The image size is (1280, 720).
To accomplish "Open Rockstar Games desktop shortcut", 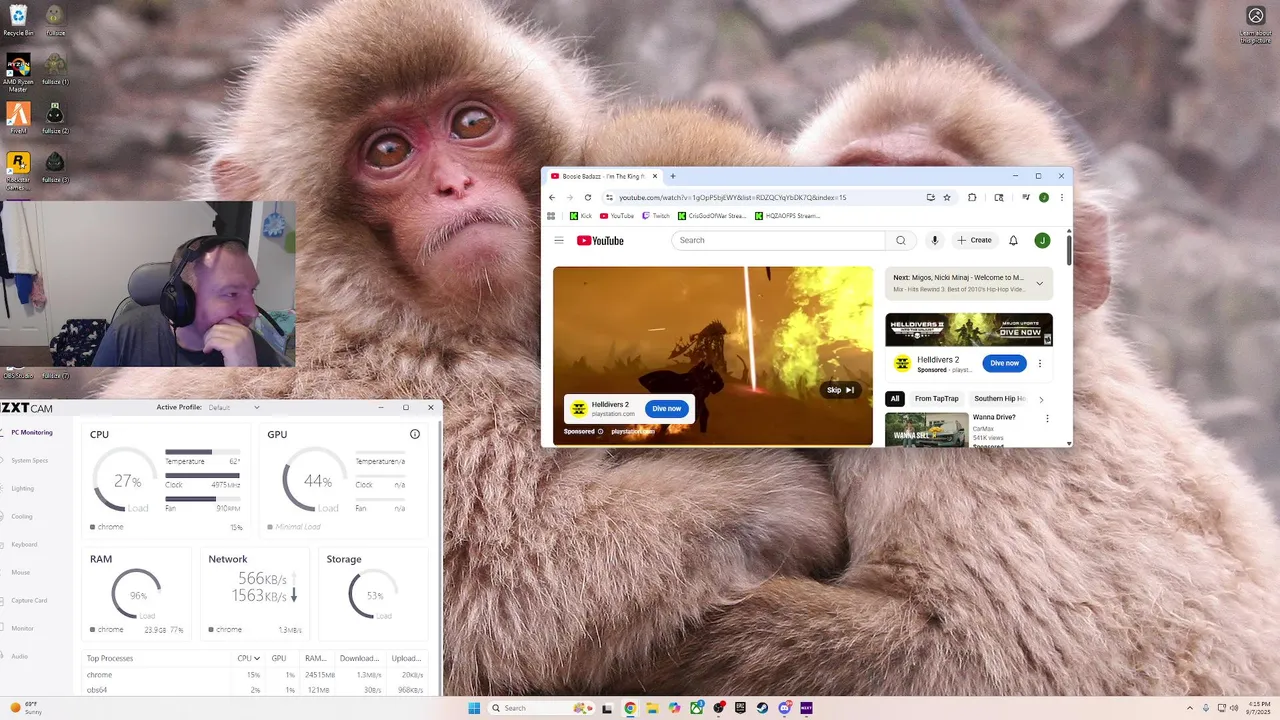I will [18, 169].
